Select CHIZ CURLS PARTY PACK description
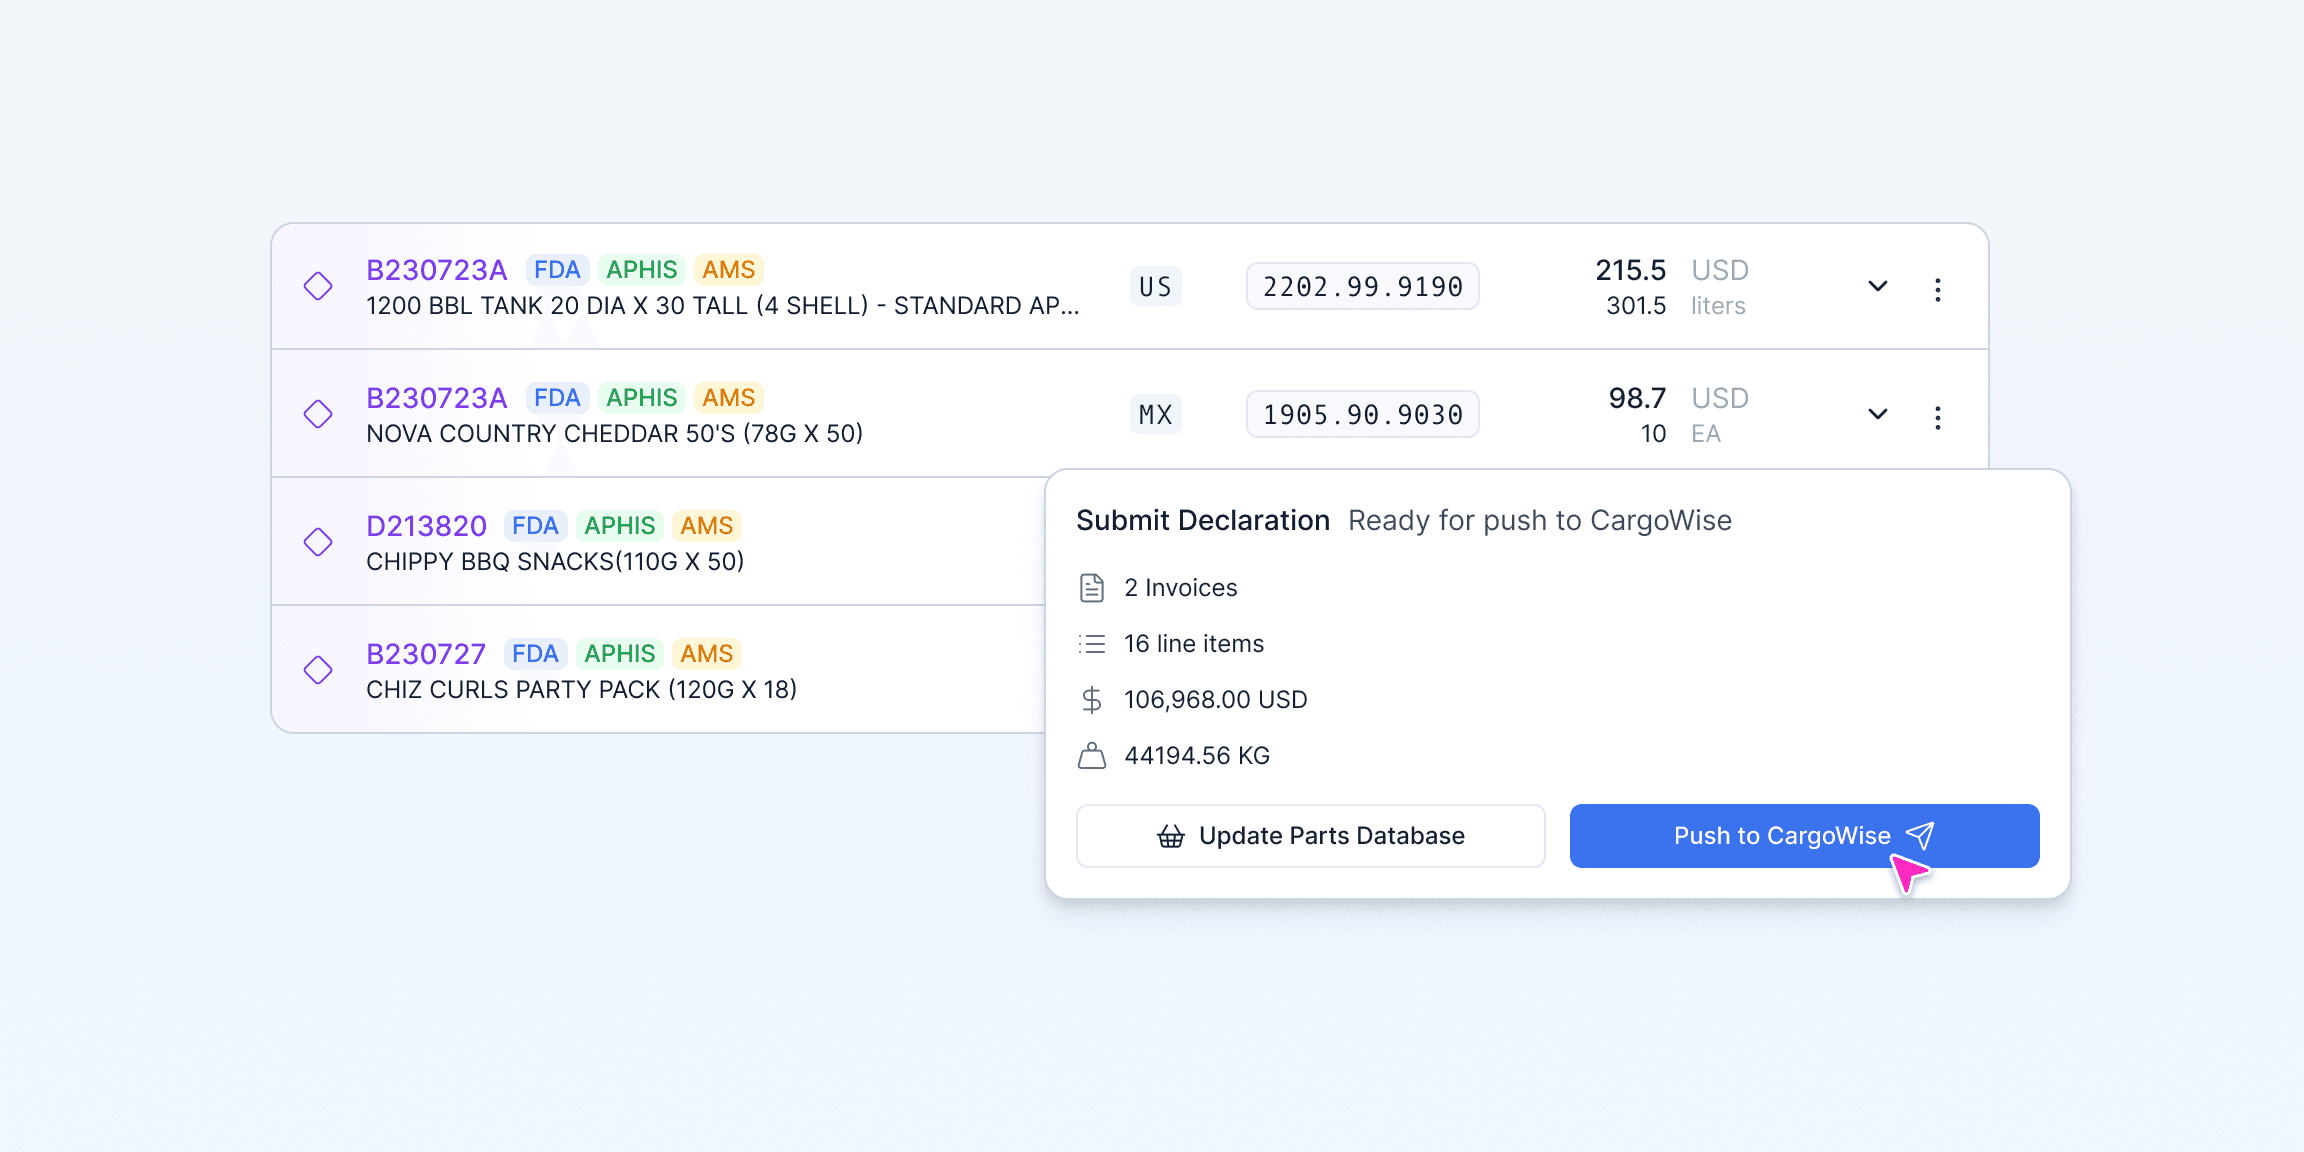Image resolution: width=2304 pixels, height=1152 pixels. (581, 690)
